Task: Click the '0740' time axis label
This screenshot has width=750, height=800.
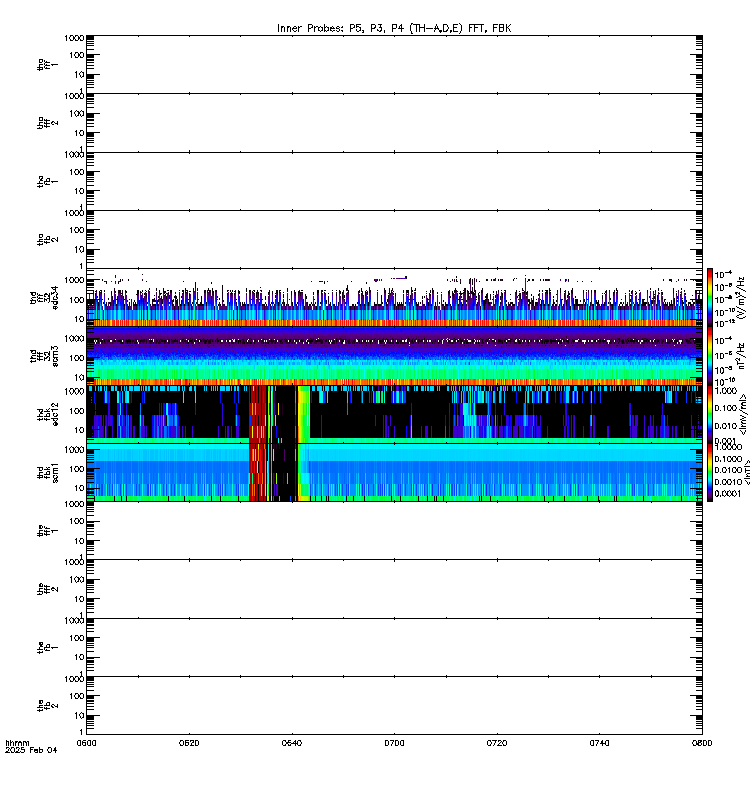Action: tap(599, 743)
